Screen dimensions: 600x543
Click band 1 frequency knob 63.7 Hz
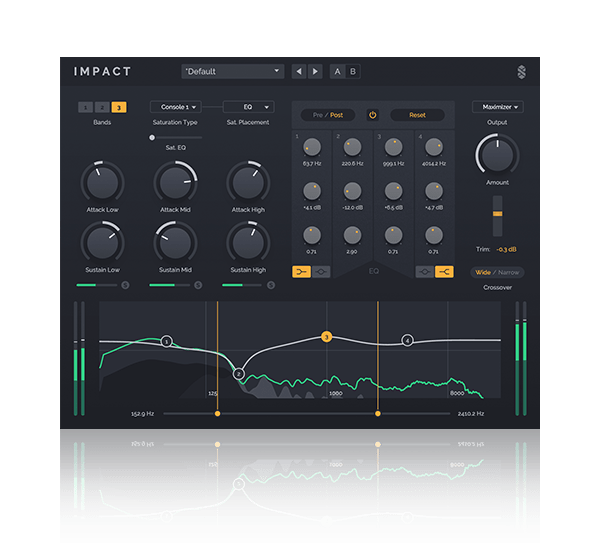coord(312,147)
